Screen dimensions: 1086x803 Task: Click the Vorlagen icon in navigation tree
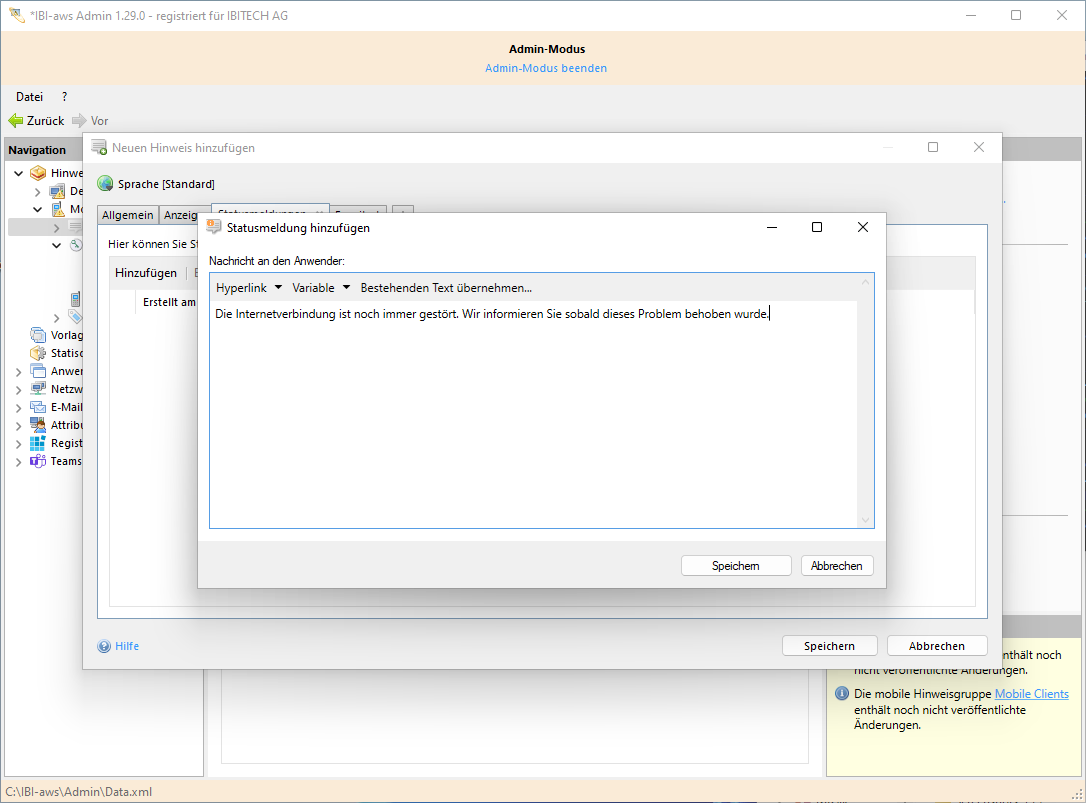coord(38,335)
